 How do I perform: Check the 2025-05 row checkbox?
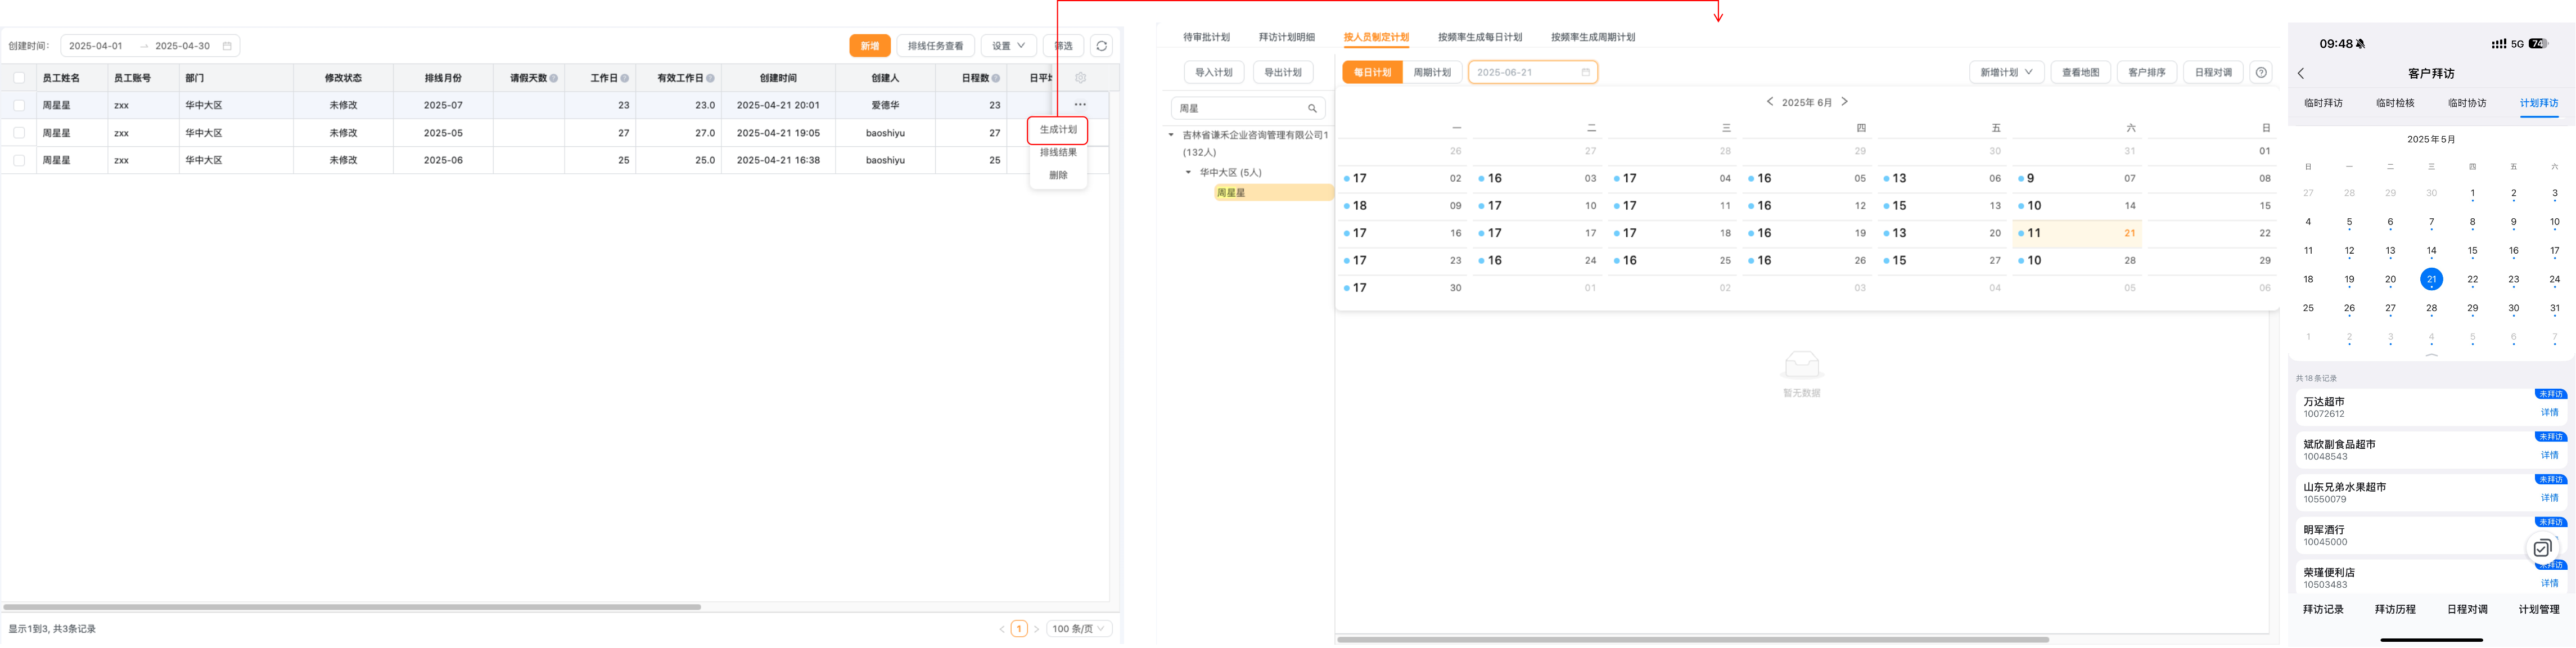pyautogui.click(x=19, y=133)
